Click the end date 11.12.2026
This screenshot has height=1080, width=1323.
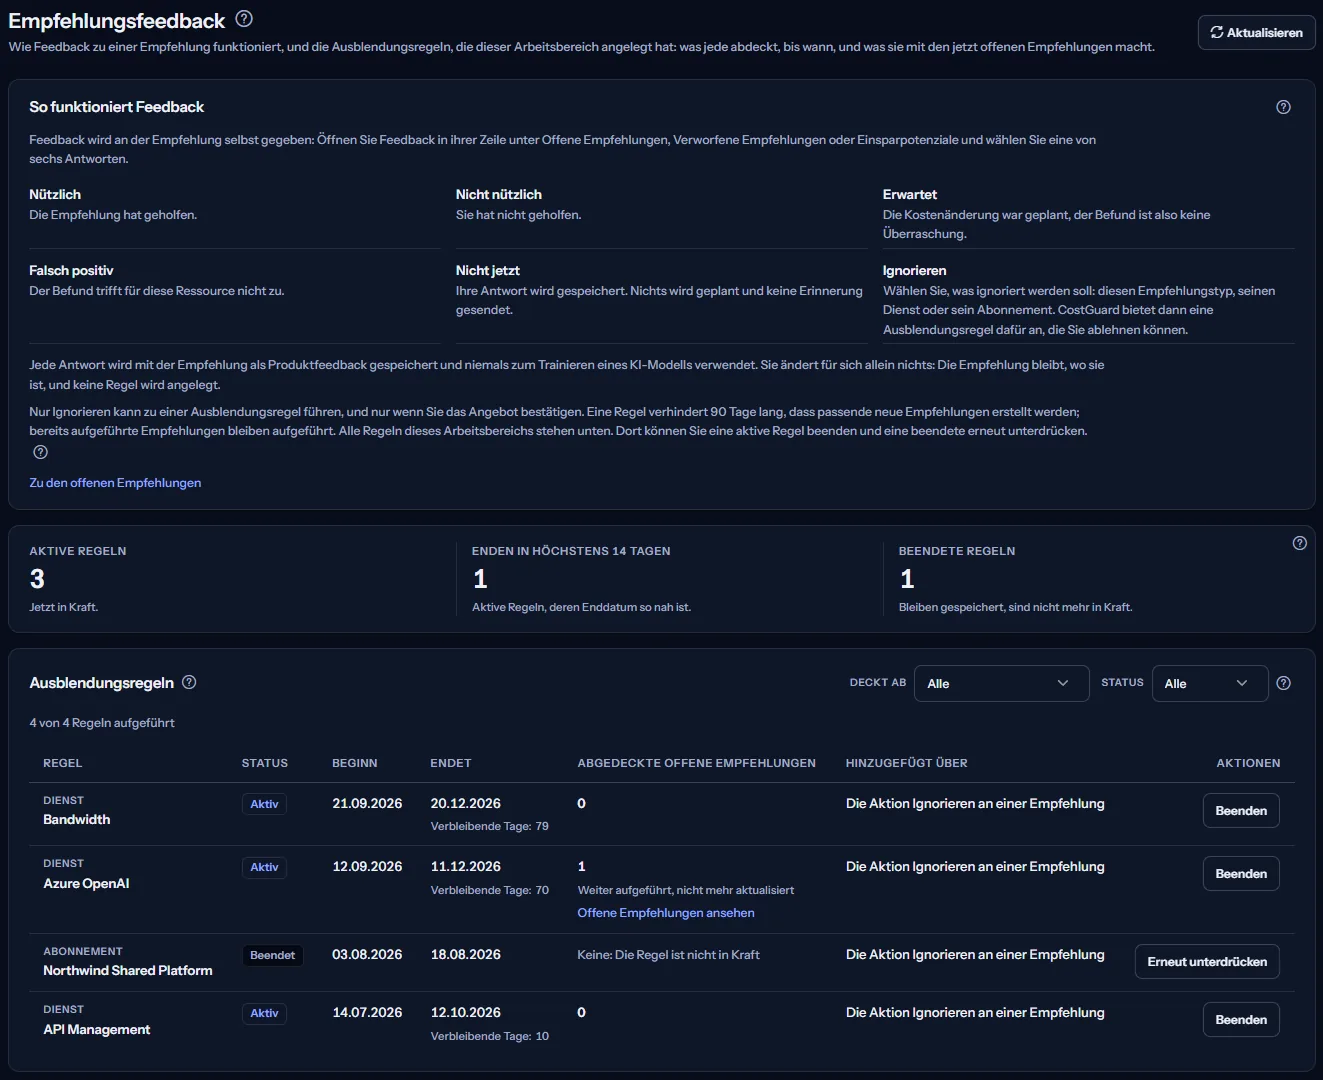point(466,867)
